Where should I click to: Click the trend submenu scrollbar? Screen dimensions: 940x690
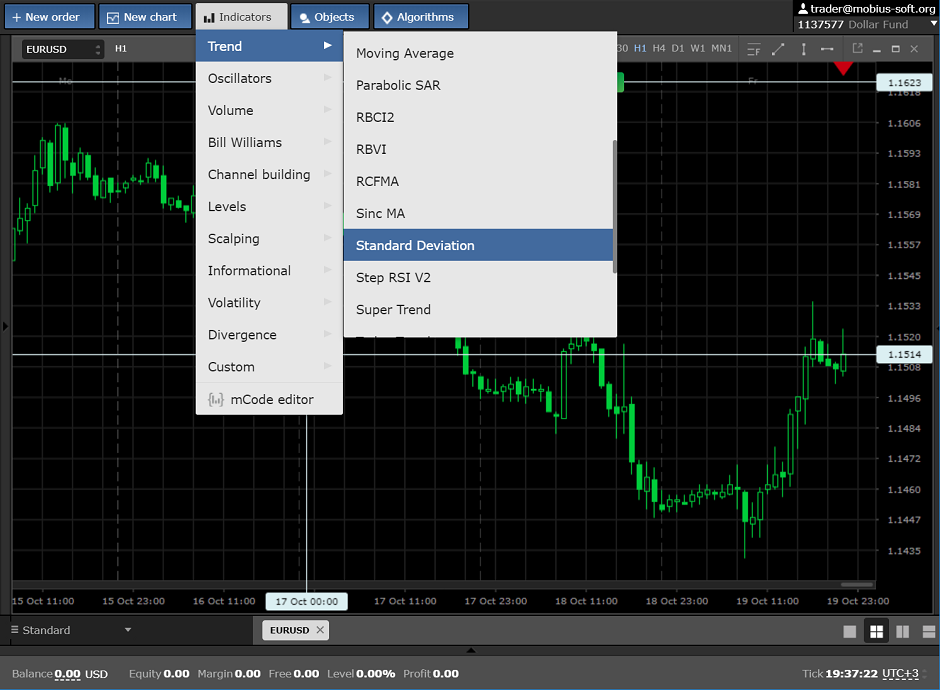click(614, 206)
